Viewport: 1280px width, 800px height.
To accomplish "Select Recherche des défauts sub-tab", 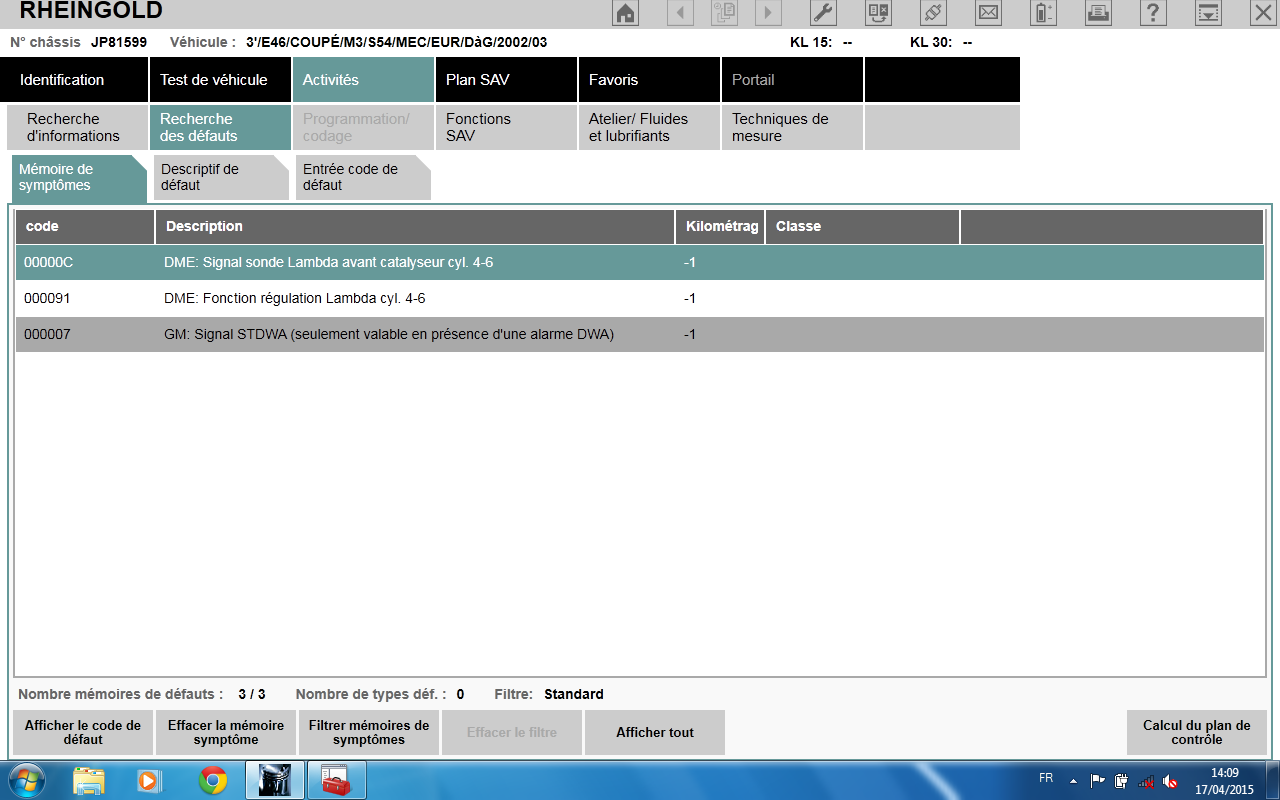I will tap(220, 127).
